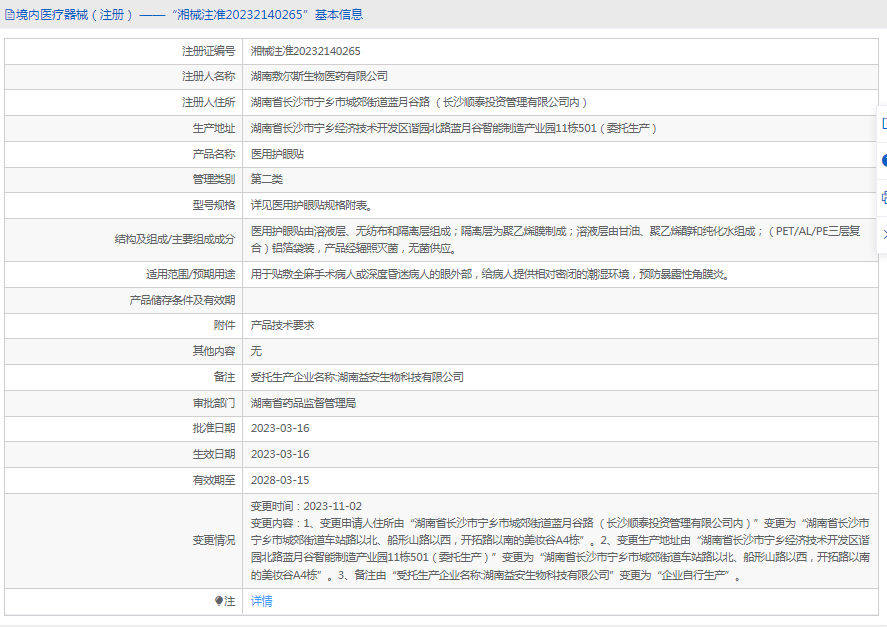
Task: Select the product name 医用护眼贴
Action: 277,154
